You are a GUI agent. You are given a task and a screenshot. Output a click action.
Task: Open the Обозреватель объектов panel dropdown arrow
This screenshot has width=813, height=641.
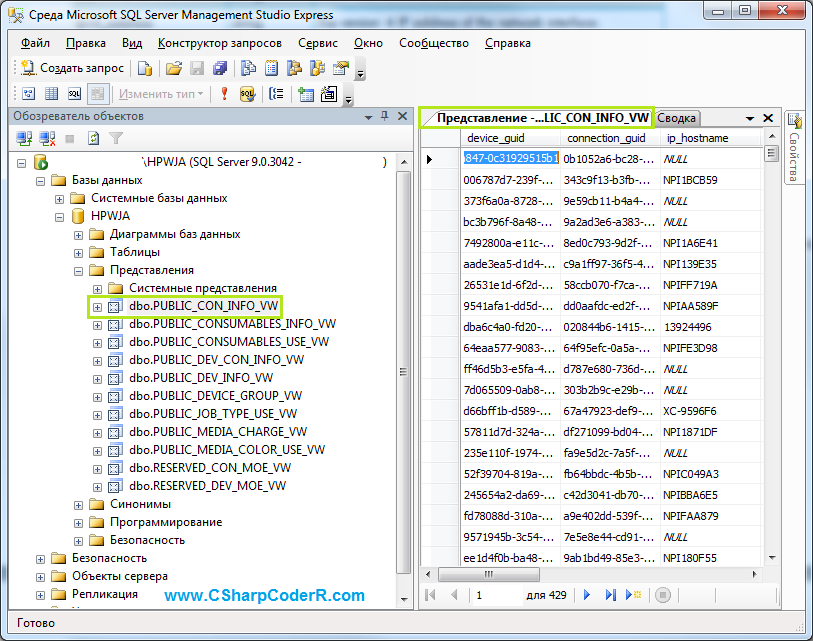[368, 117]
